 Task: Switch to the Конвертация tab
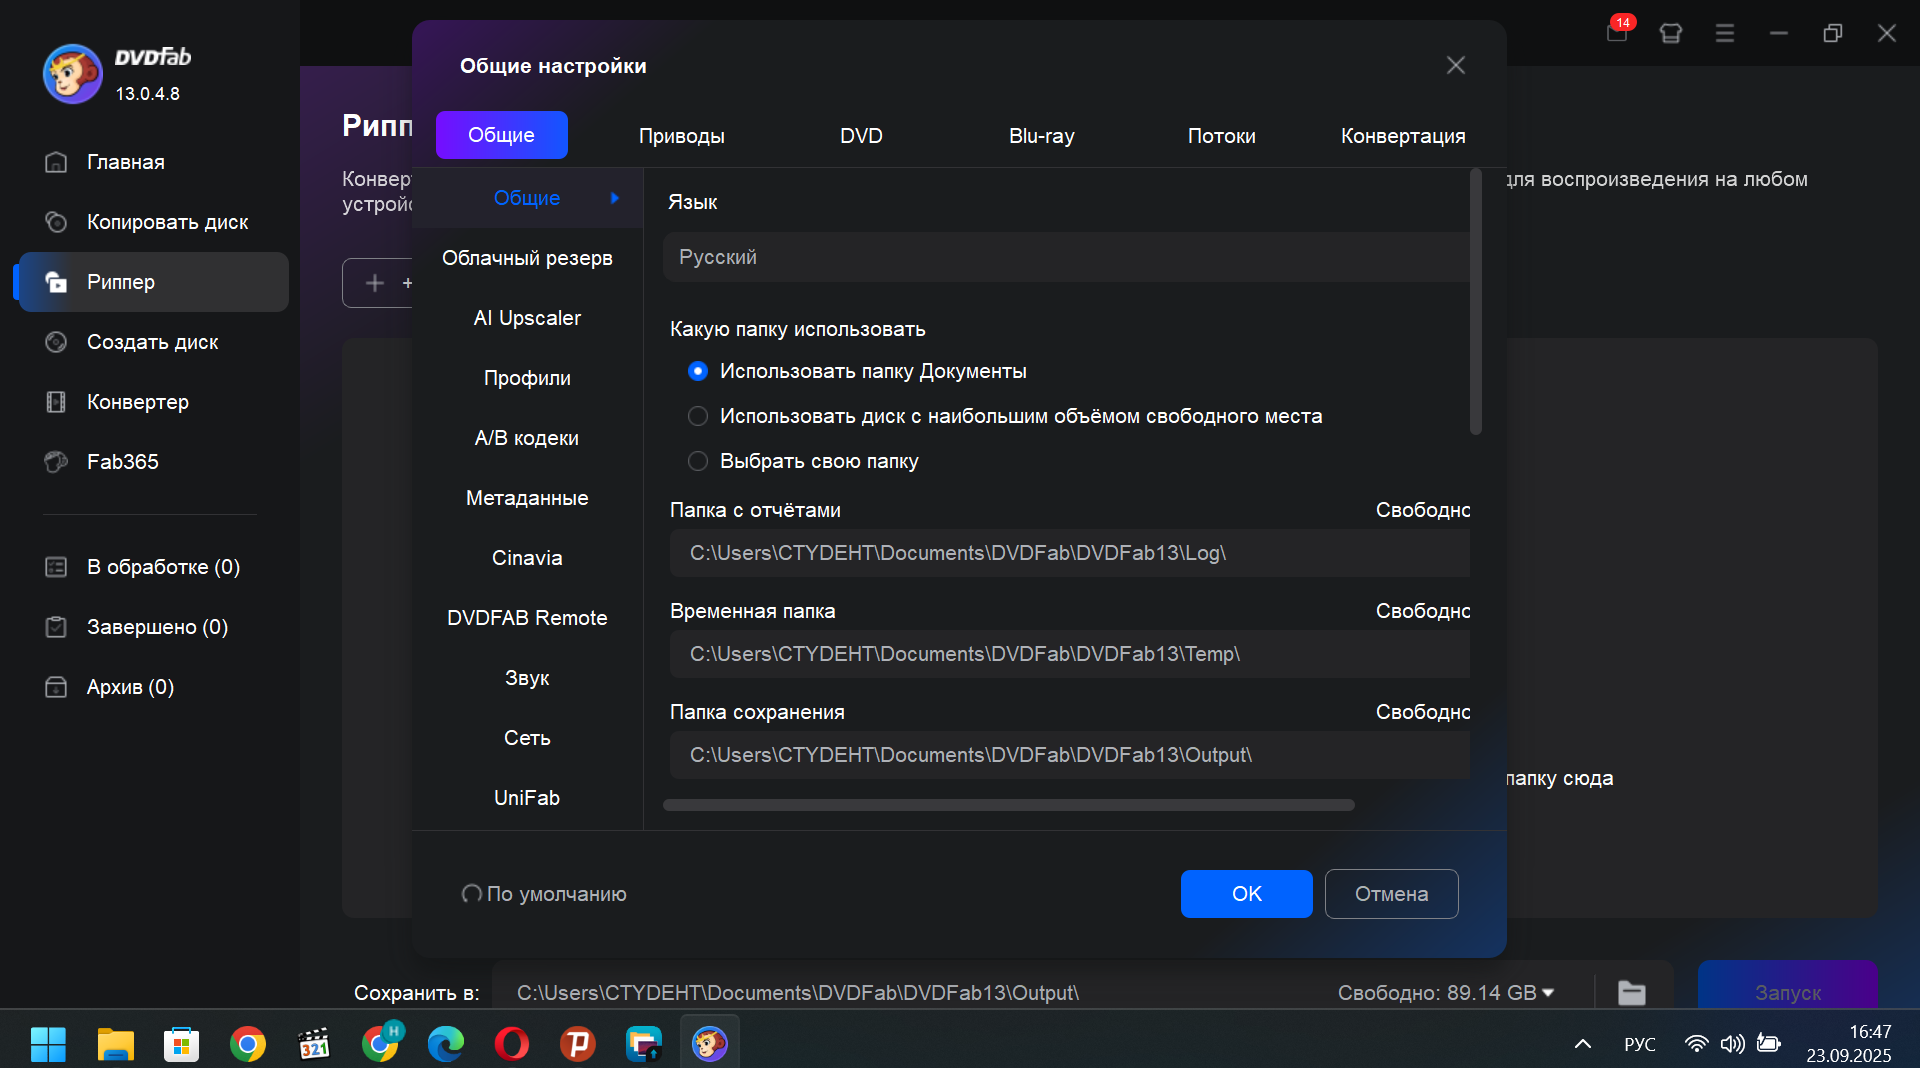tap(1403, 136)
